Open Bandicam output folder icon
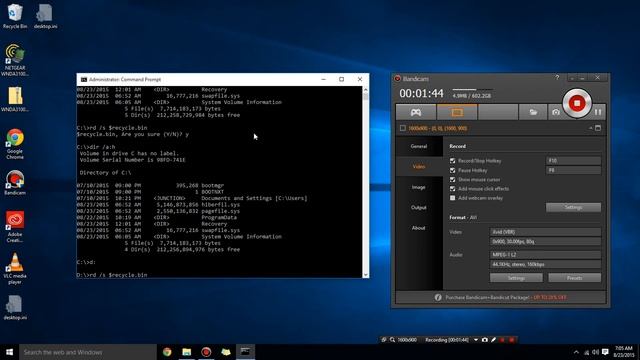The image size is (640, 360). (x=533, y=112)
